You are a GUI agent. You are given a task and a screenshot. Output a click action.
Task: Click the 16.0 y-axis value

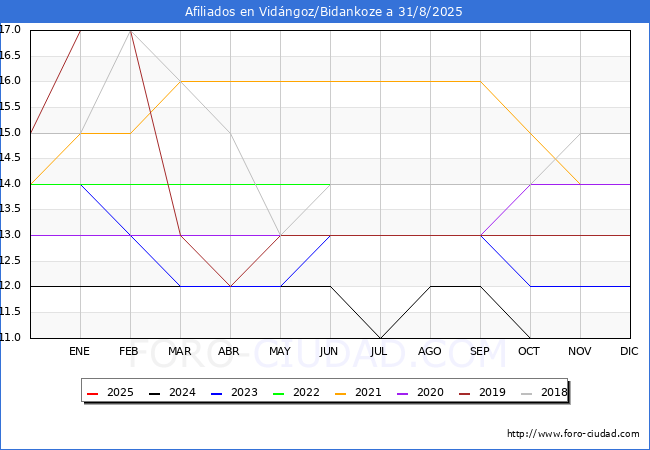pyautogui.click(x=10, y=81)
